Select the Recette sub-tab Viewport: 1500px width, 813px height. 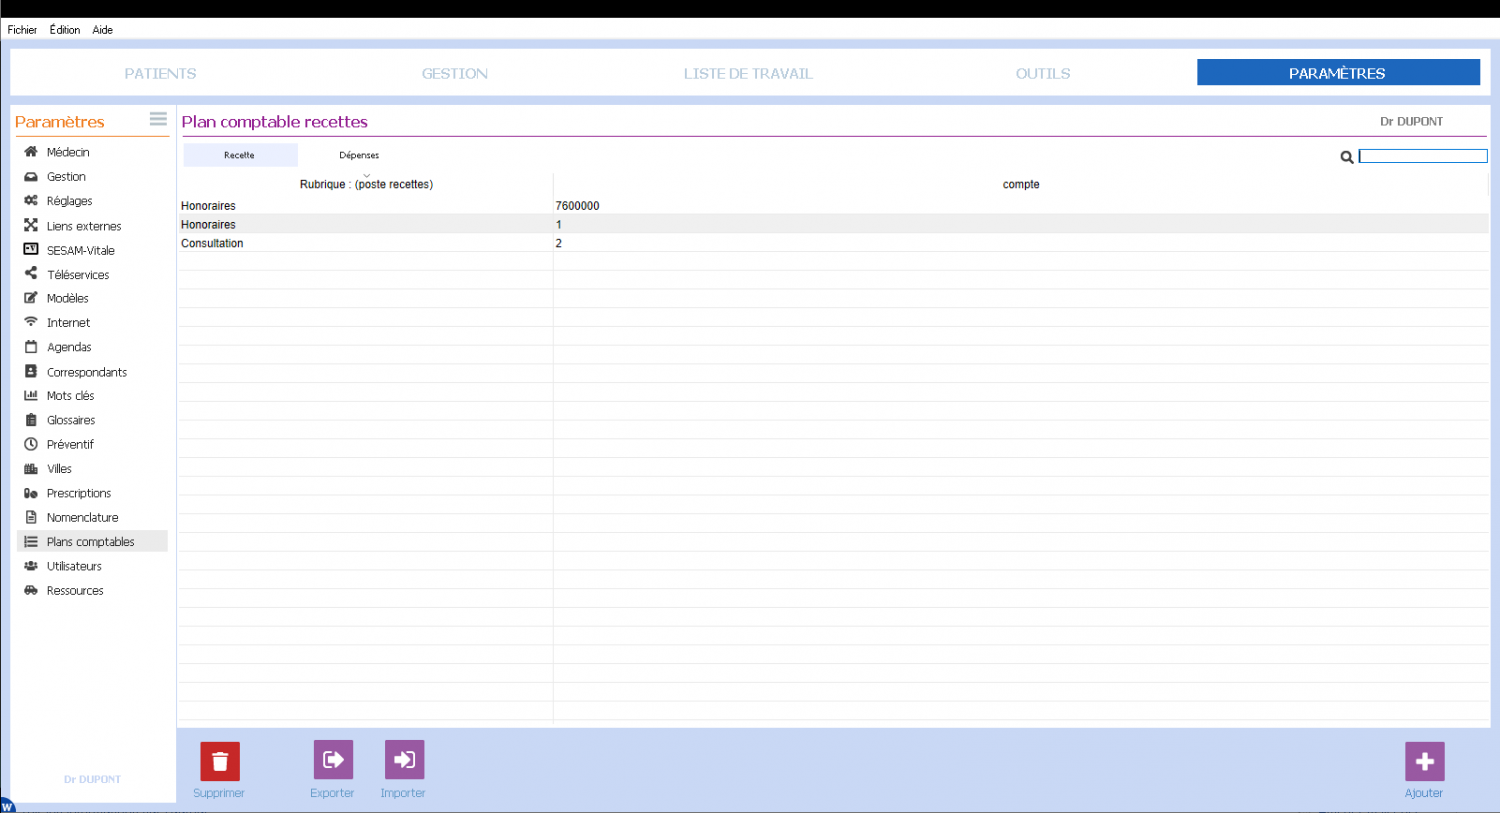pyautogui.click(x=240, y=155)
